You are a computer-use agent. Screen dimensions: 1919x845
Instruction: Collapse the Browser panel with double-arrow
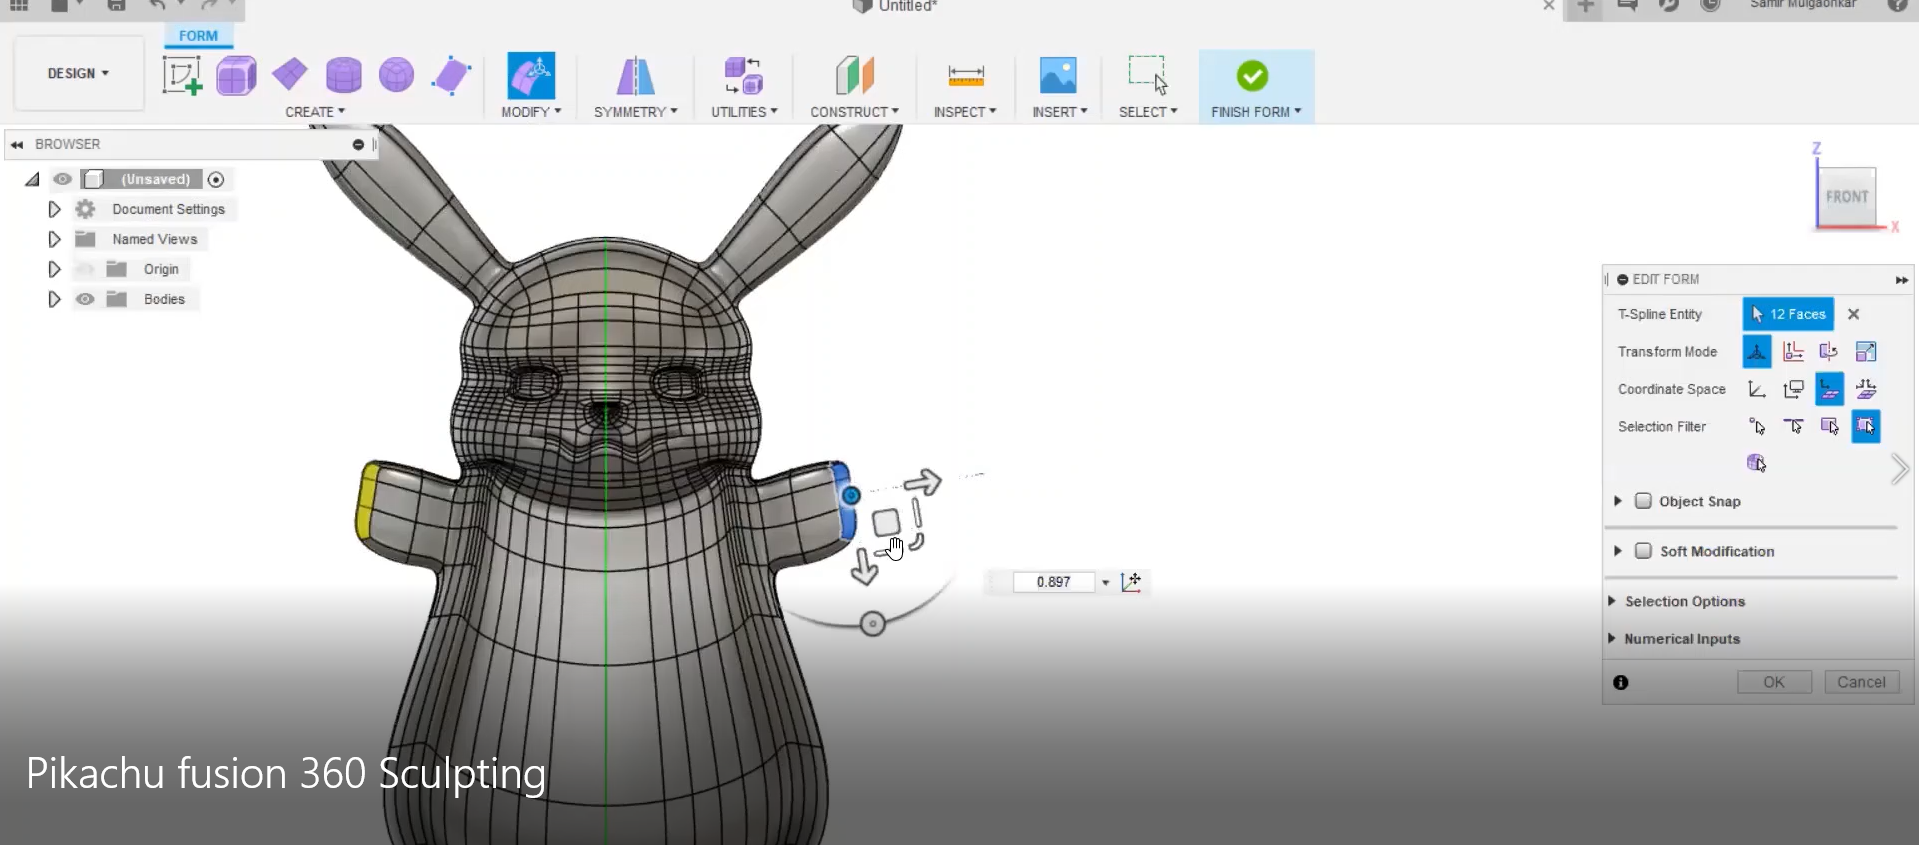tap(17, 144)
